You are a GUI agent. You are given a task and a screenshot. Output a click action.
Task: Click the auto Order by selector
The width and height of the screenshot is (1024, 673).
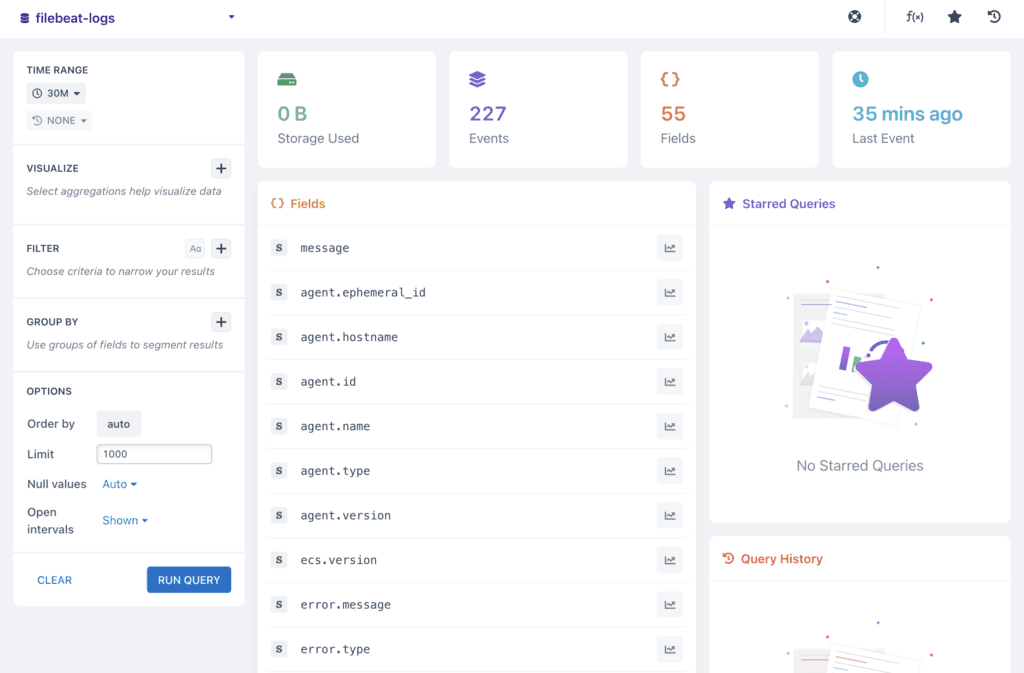point(118,423)
